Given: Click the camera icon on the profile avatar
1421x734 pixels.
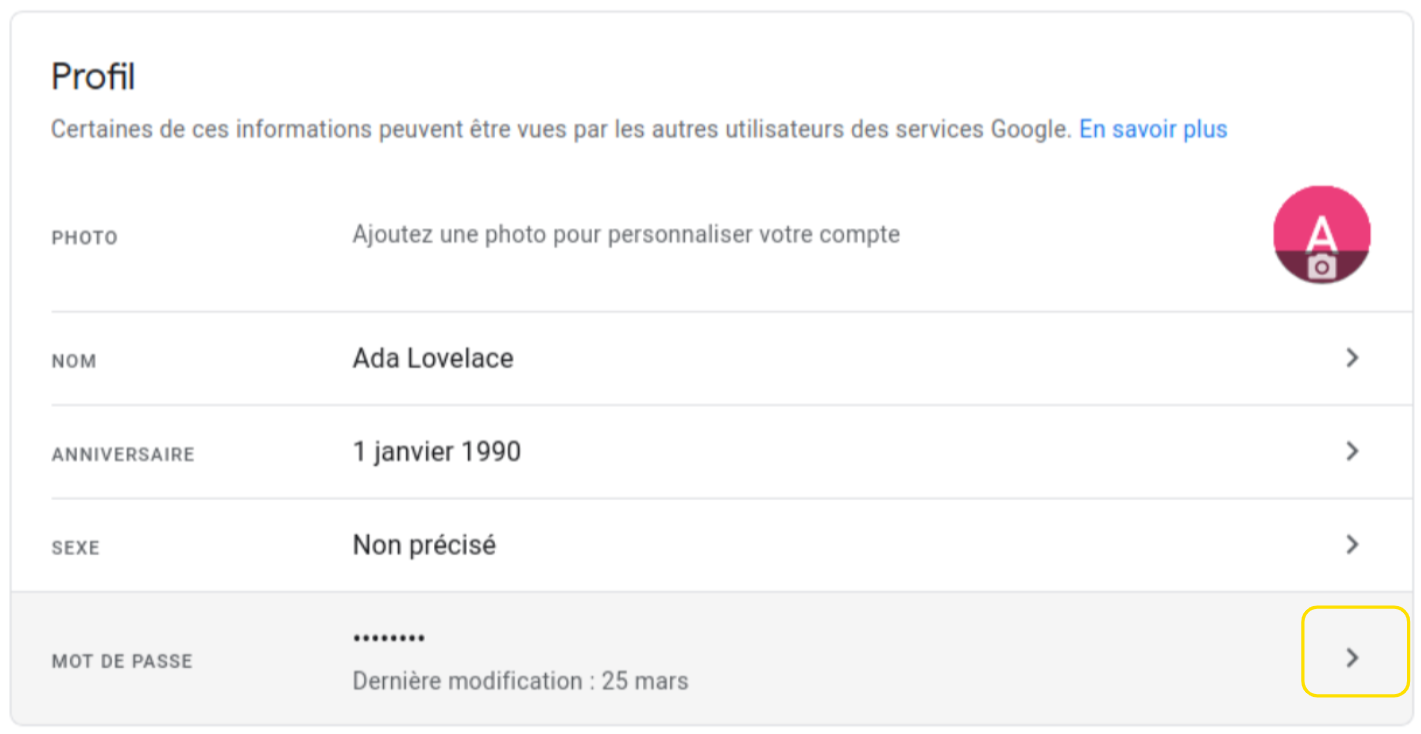Looking at the screenshot, I should [1322, 267].
